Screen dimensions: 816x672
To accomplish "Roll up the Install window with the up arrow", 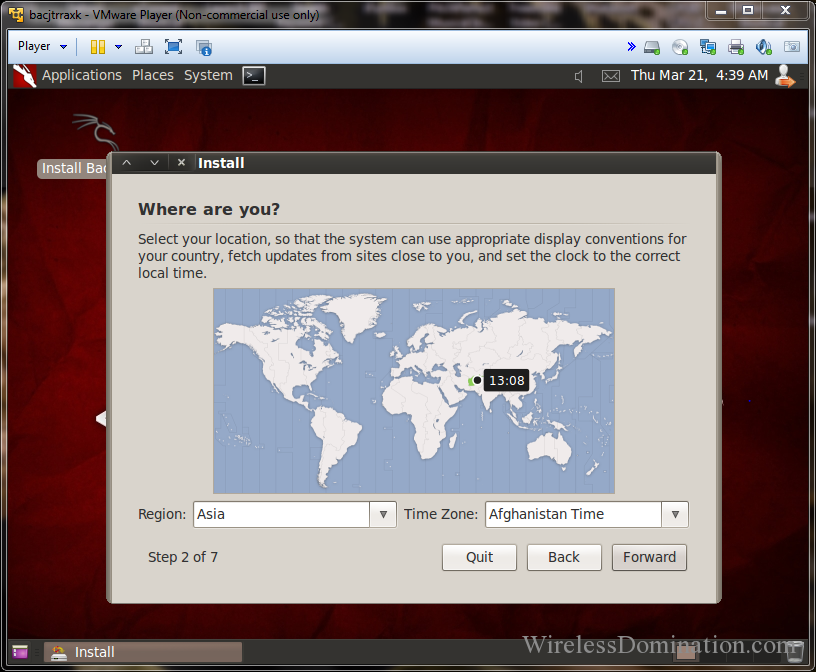I will [x=126, y=163].
